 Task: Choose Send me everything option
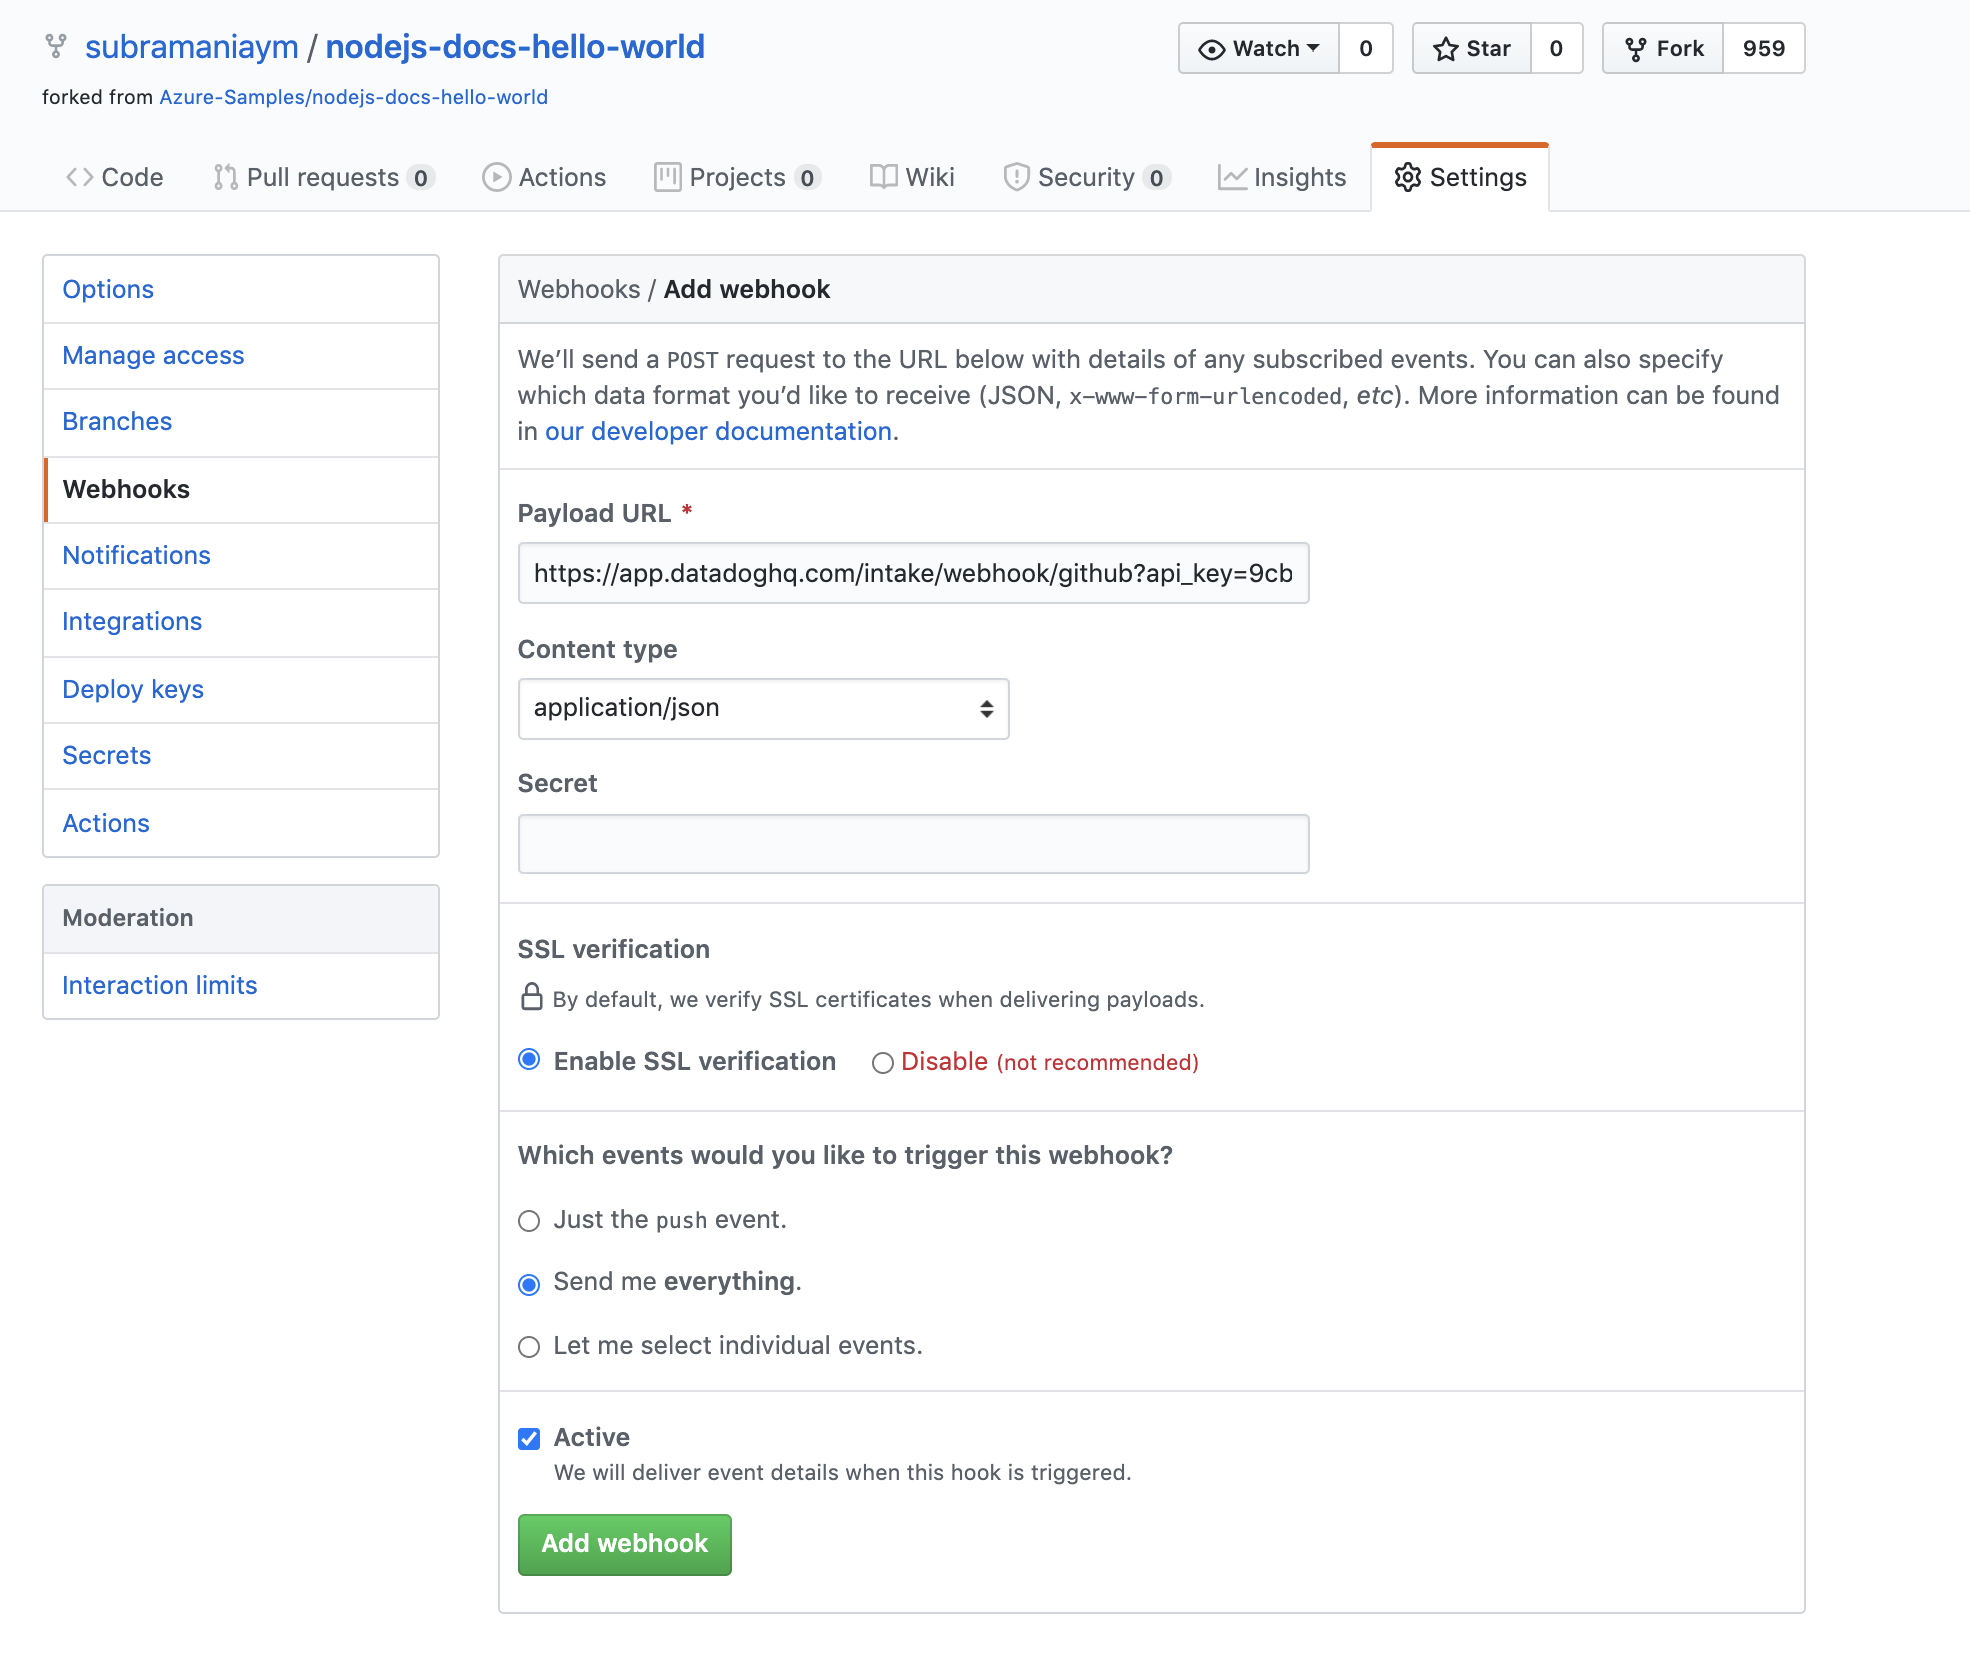tap(529, 1284)
